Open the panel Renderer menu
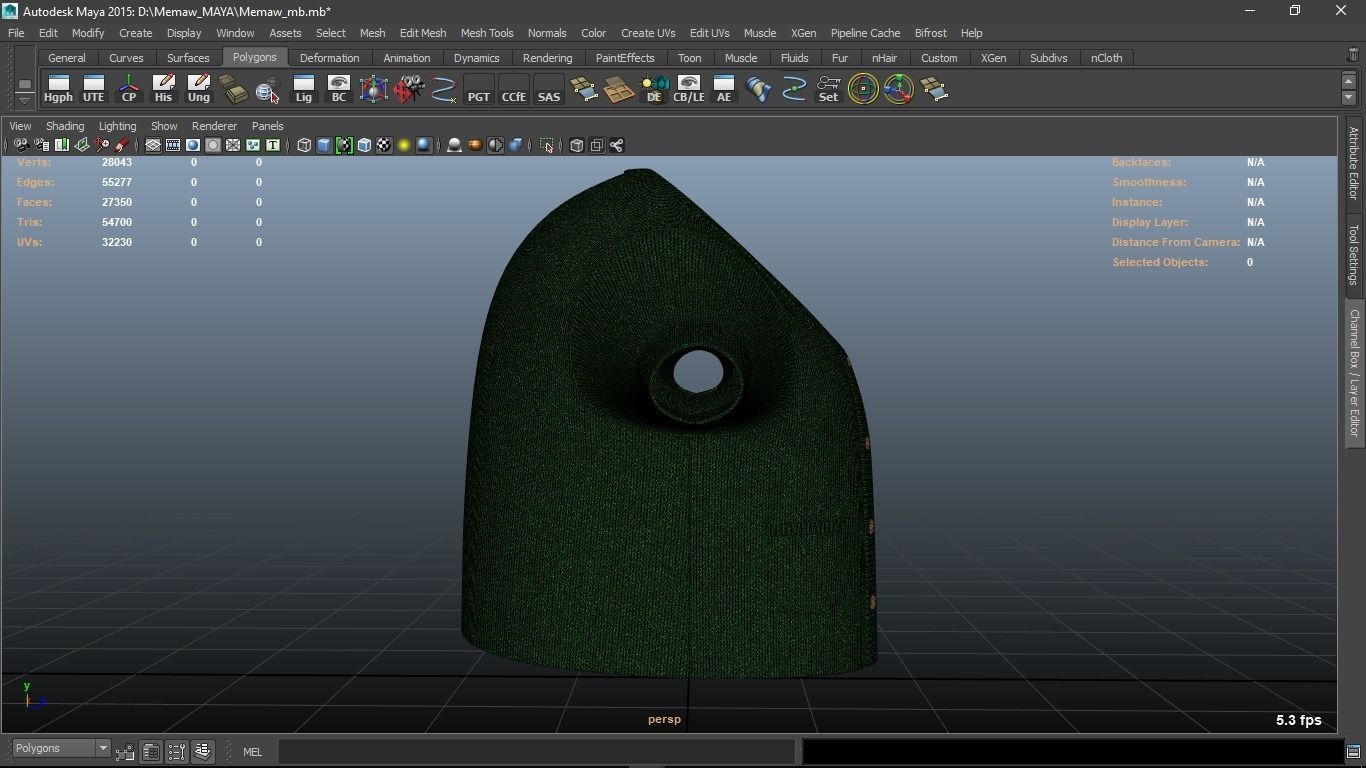The image size is (1366, 768). click(x=214, y=126)
